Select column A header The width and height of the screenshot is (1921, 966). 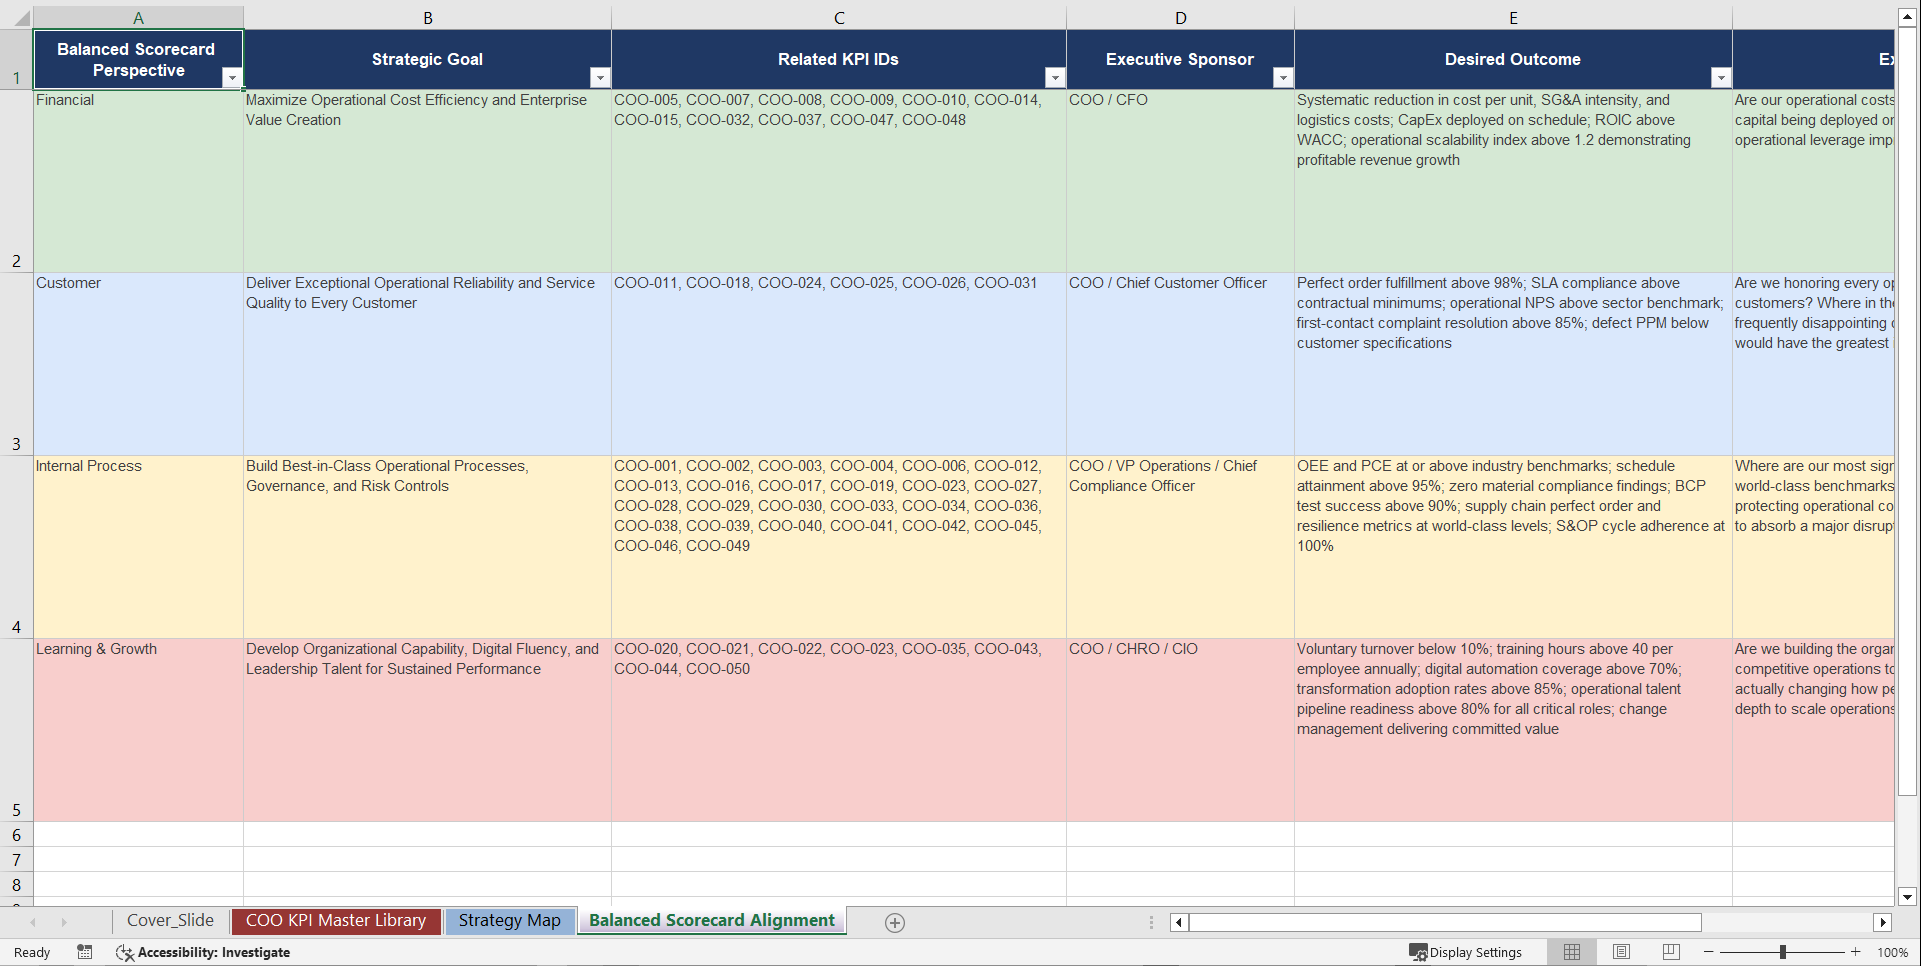pyautogui.click(x=138, y=18)
